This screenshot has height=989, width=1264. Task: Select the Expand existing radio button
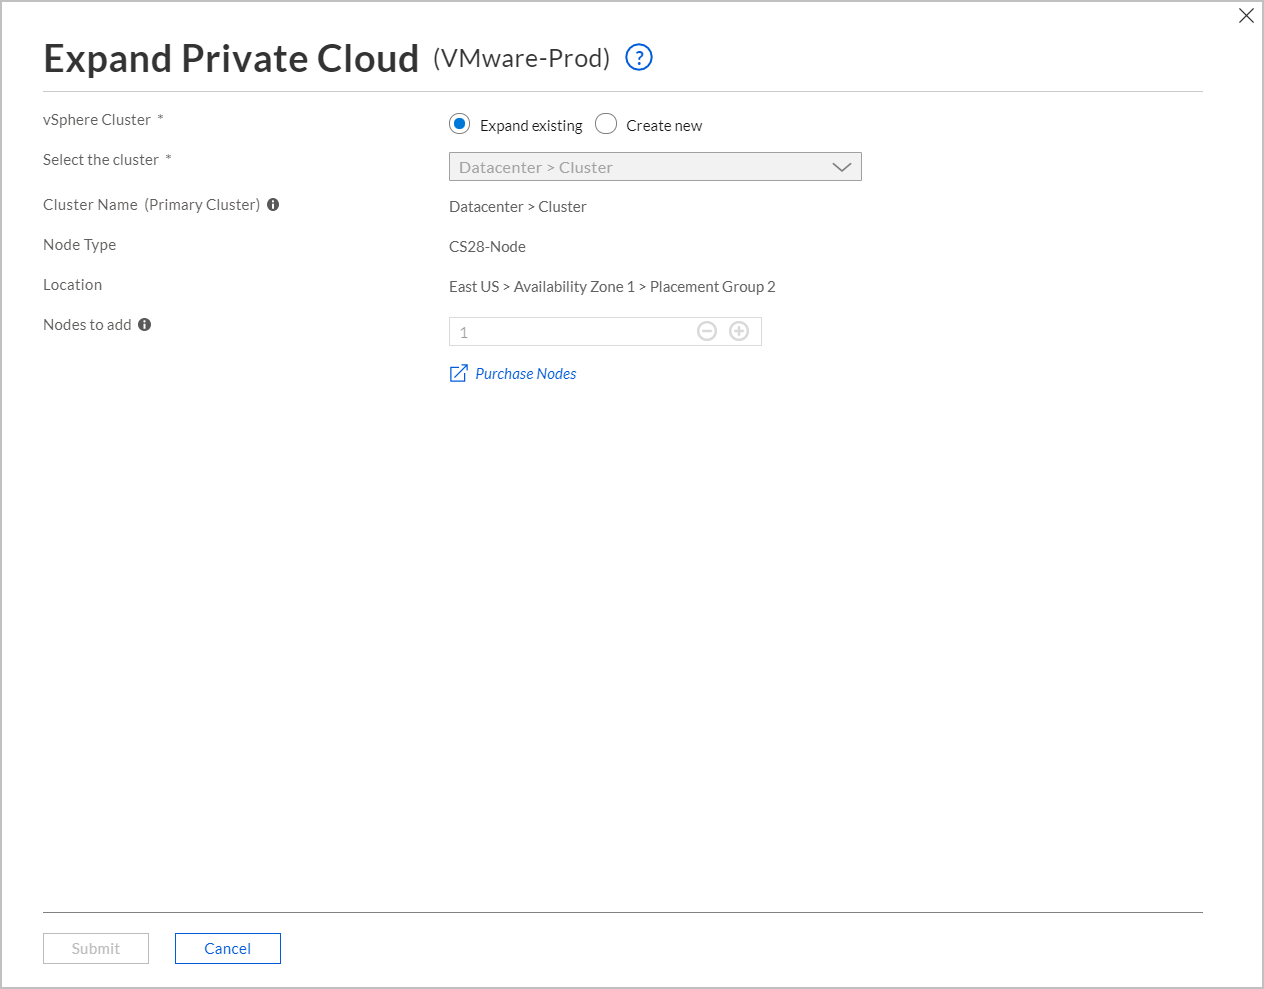459,123
